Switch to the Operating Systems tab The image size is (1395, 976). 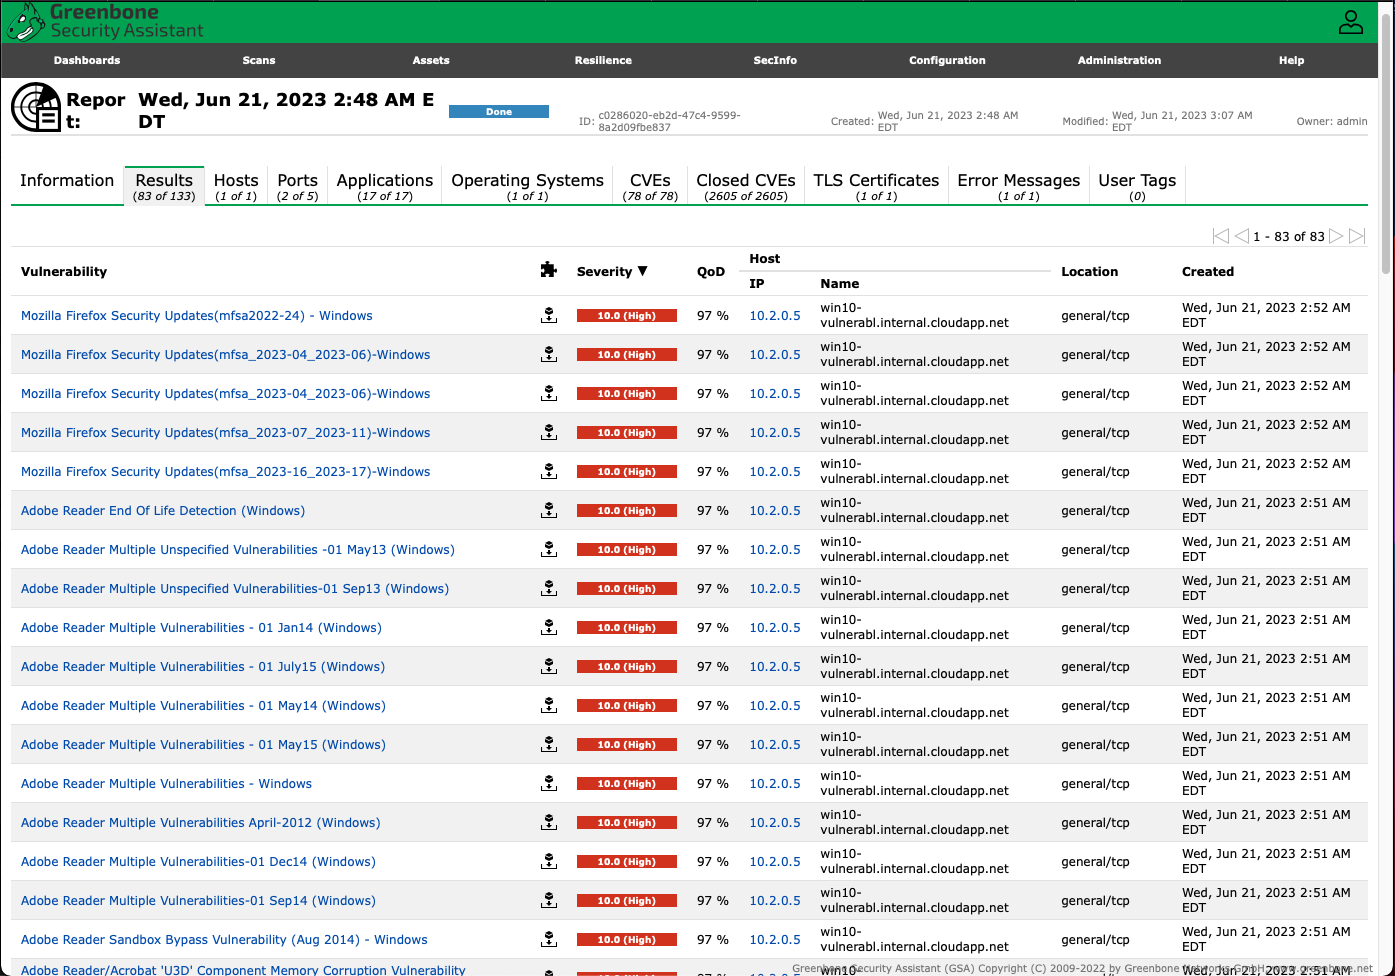tap(527, 186)
